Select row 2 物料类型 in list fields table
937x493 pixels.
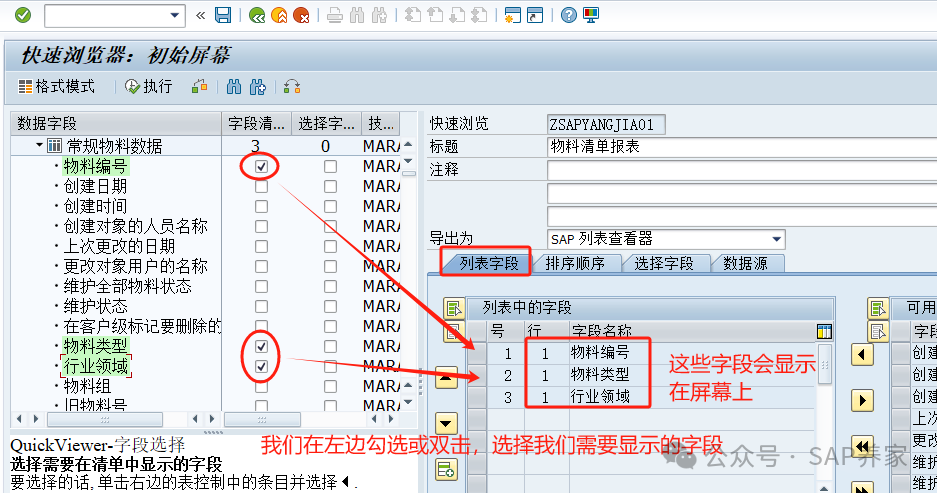pyautogui.click(x=476, y=375)
